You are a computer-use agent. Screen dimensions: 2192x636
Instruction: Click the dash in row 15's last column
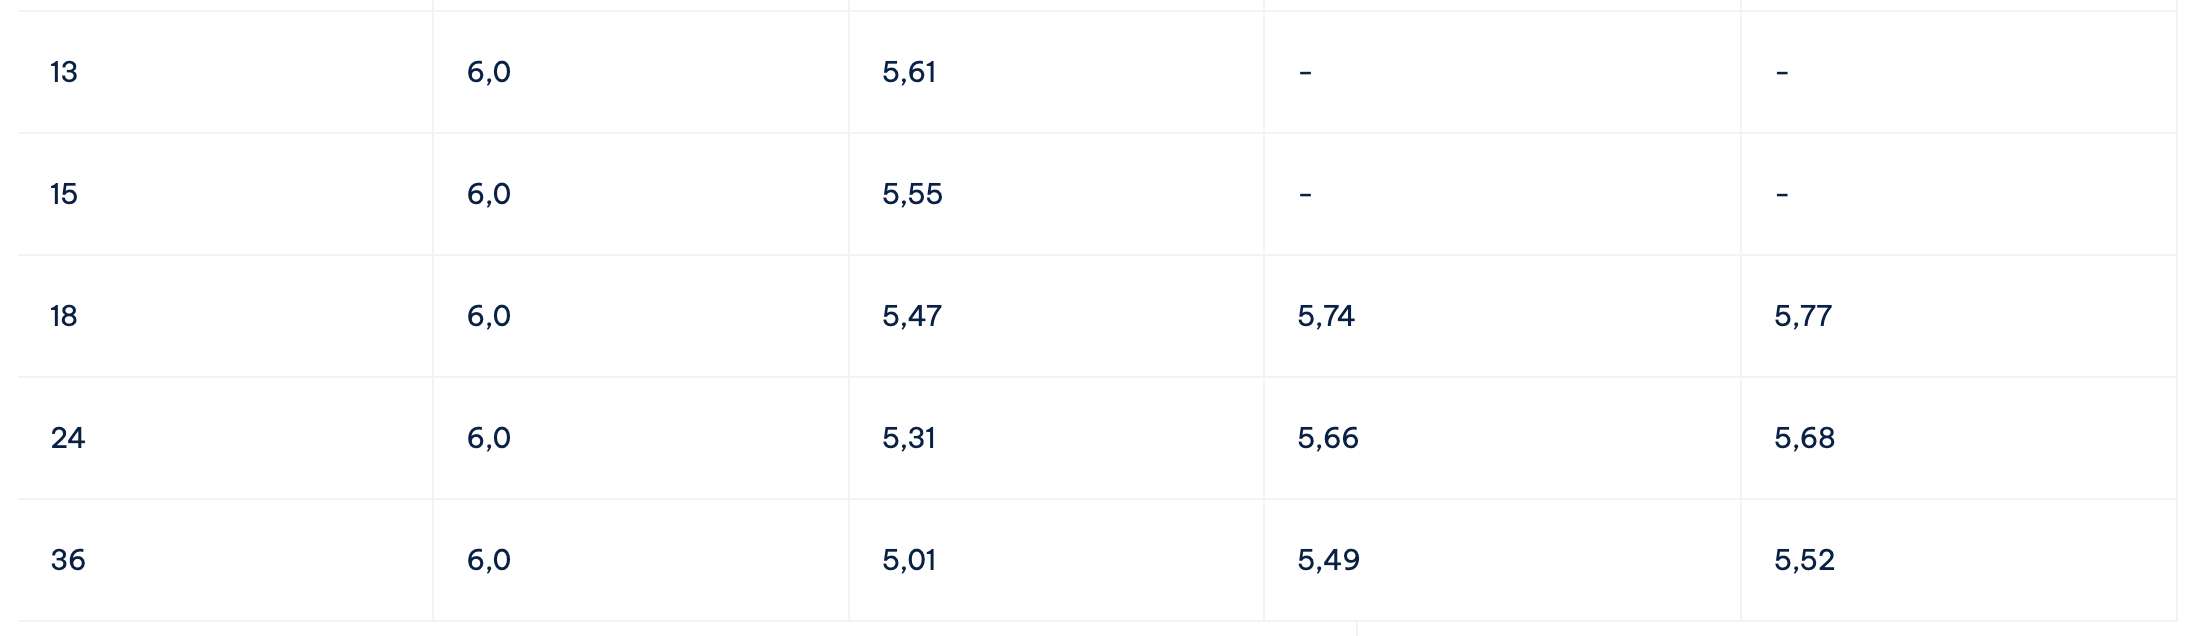[1782, 194]
